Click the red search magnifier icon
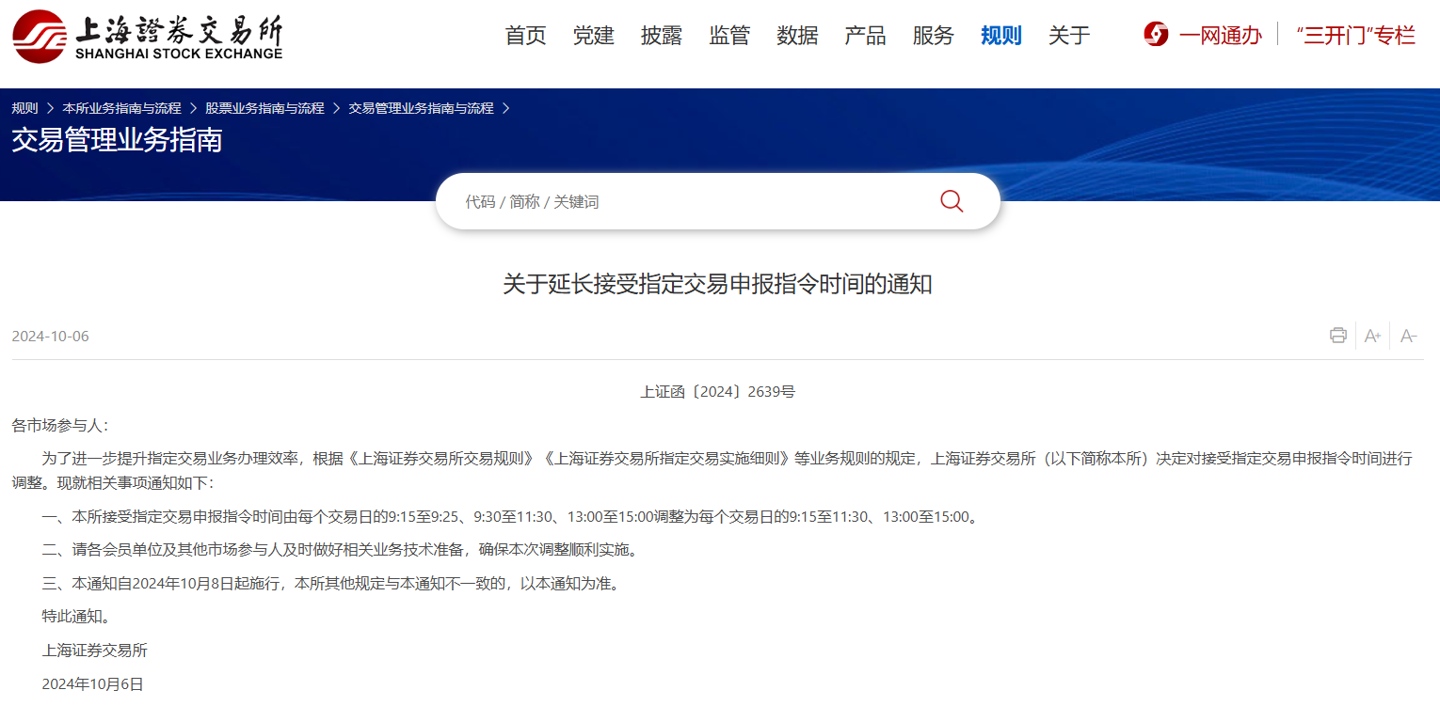The height and width of the screenshot is (706, 1440). (951, 201)
